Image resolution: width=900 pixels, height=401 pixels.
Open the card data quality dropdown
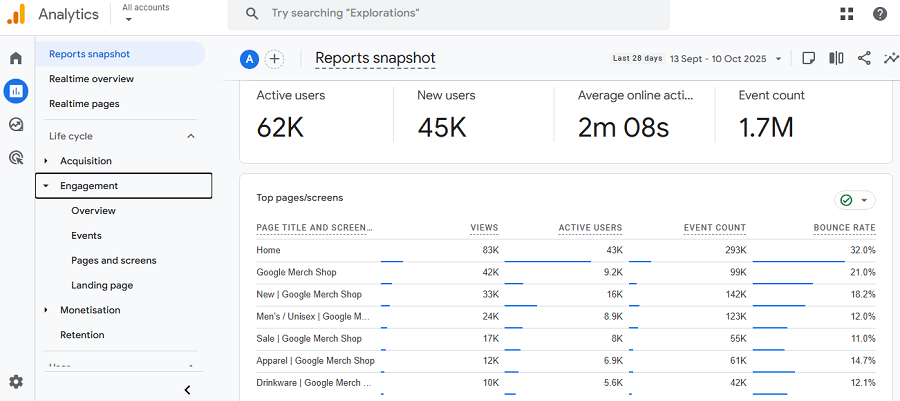pos(854,200)
